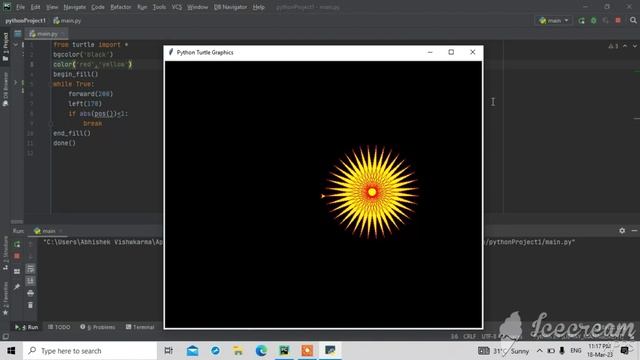
Task: Switch to the Run tool window tab at bottom
Action: pos(27,327)
